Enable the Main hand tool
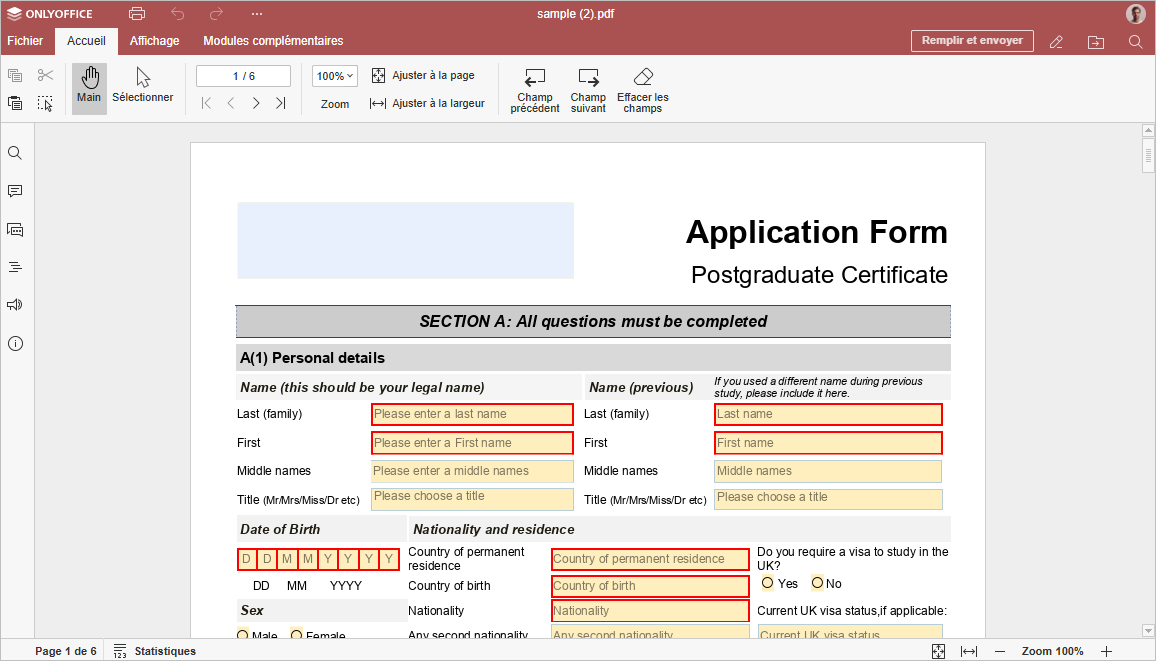This screenshot has height=661, width=1156. tap(89, 86)
